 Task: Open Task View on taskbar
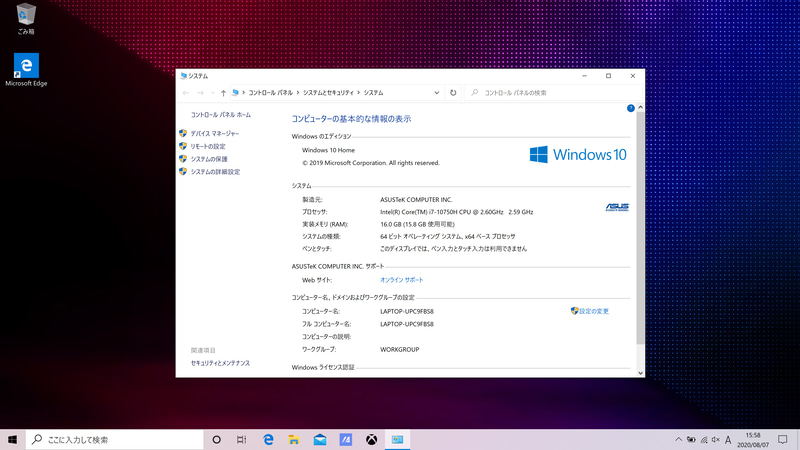pyautogui.click(x=242, y=439)
